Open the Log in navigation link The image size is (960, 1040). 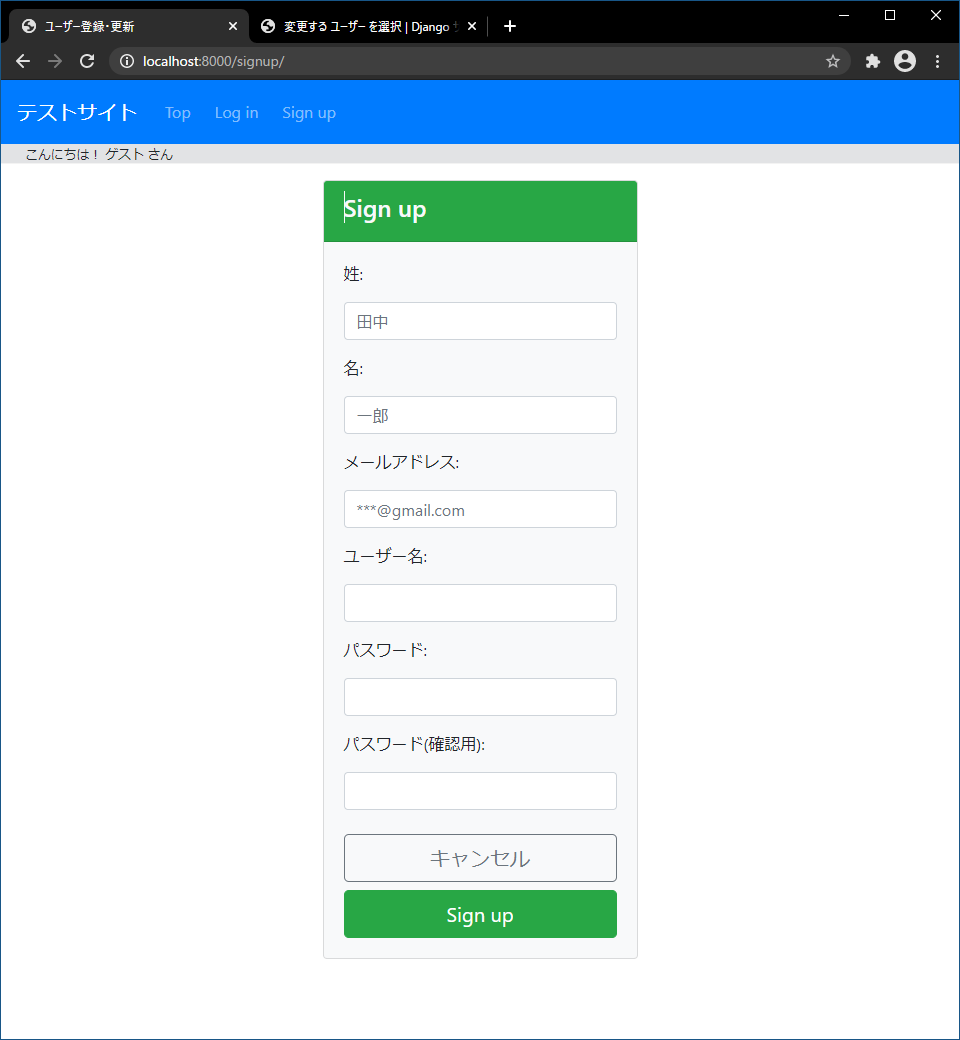236,113
